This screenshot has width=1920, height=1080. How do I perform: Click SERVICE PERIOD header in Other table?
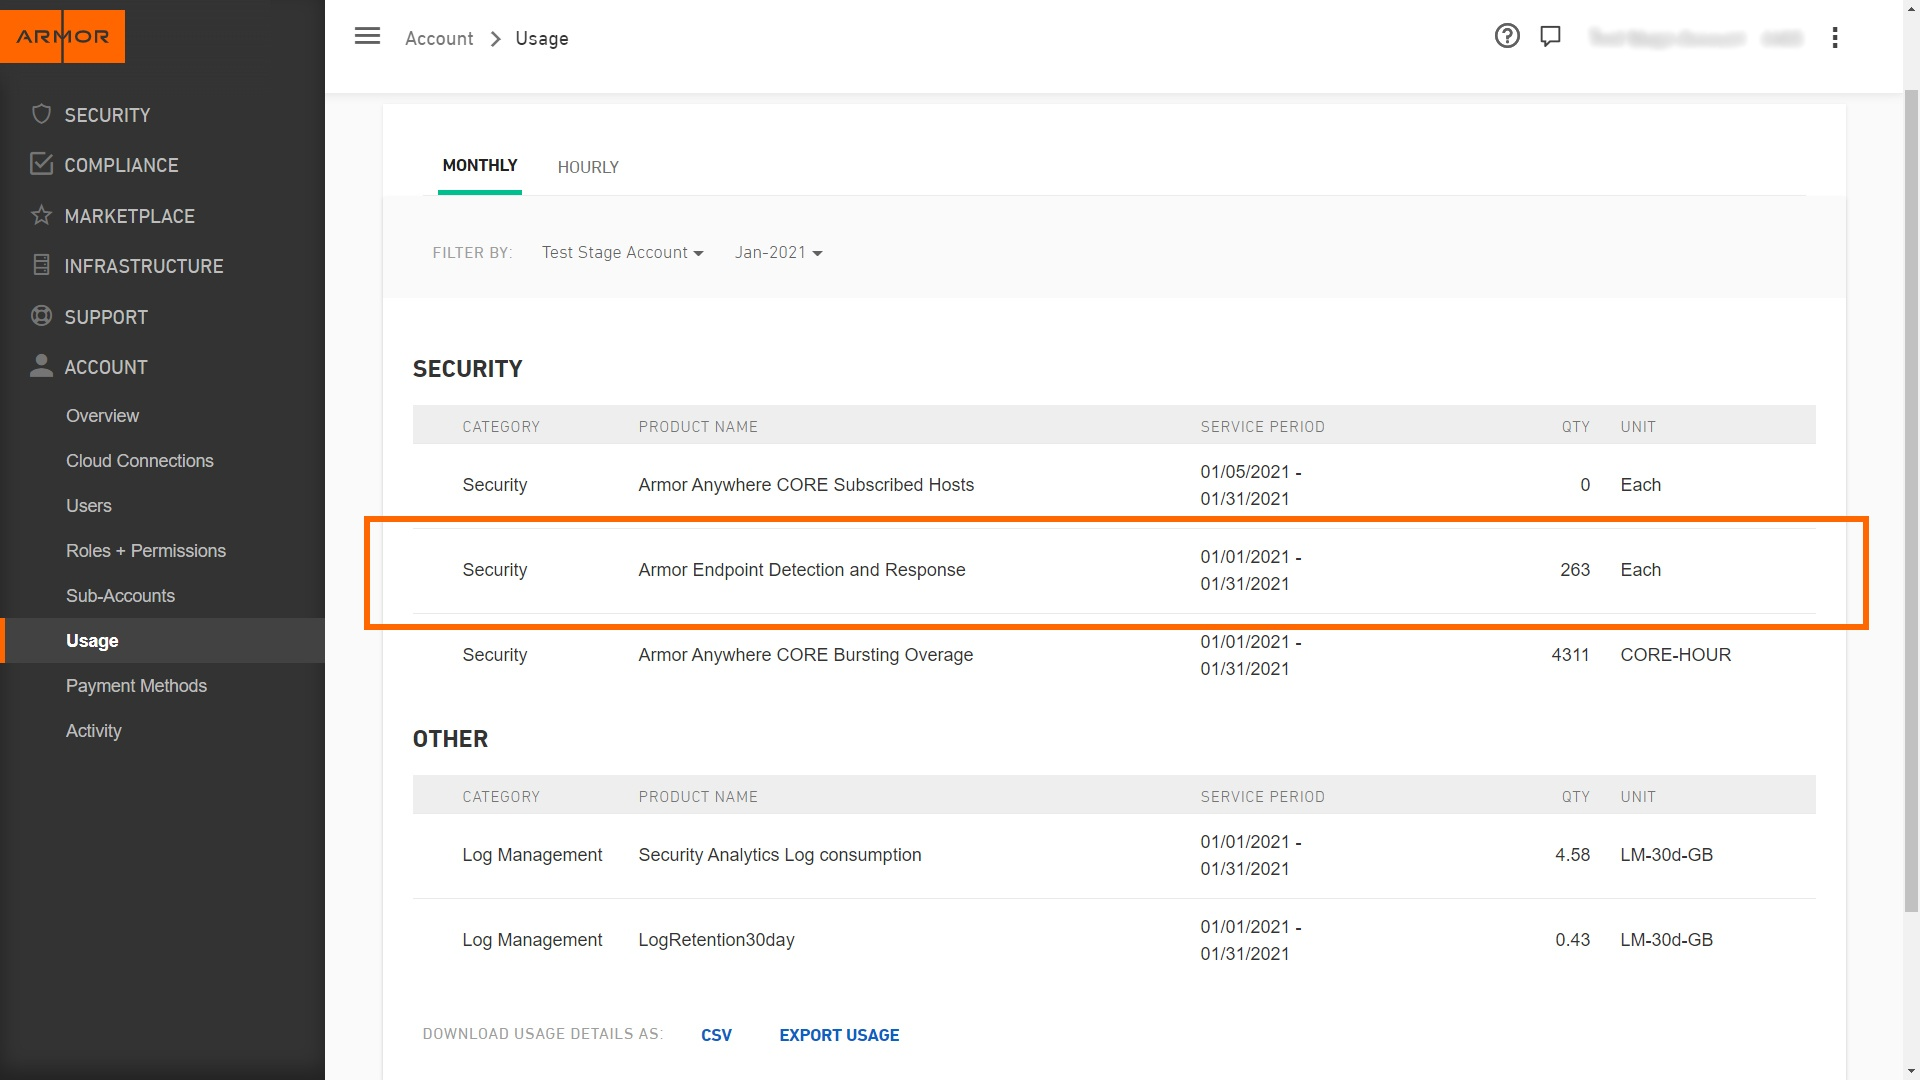pyautogui.click(x=1262, y=797)
